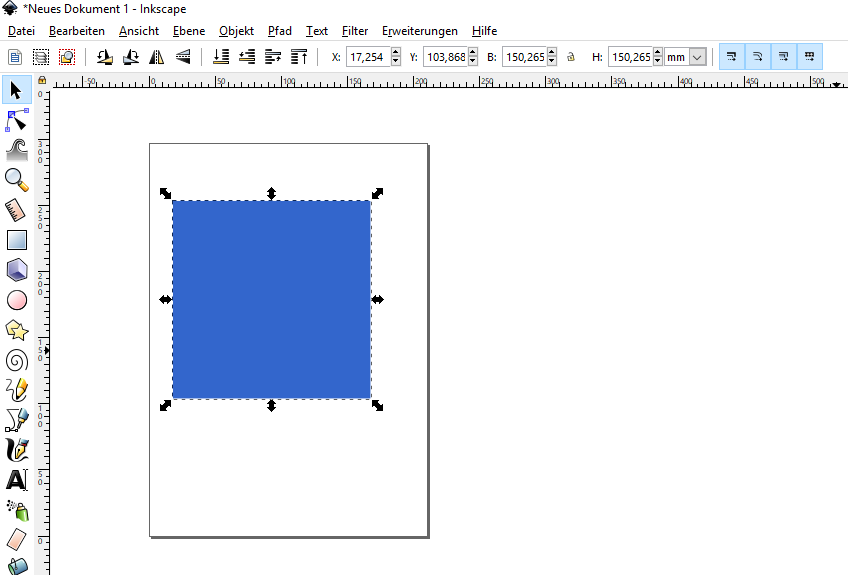Toggle moving gradients with object
This screenshot has width=848, height=575.
click(x=784, y=57)
